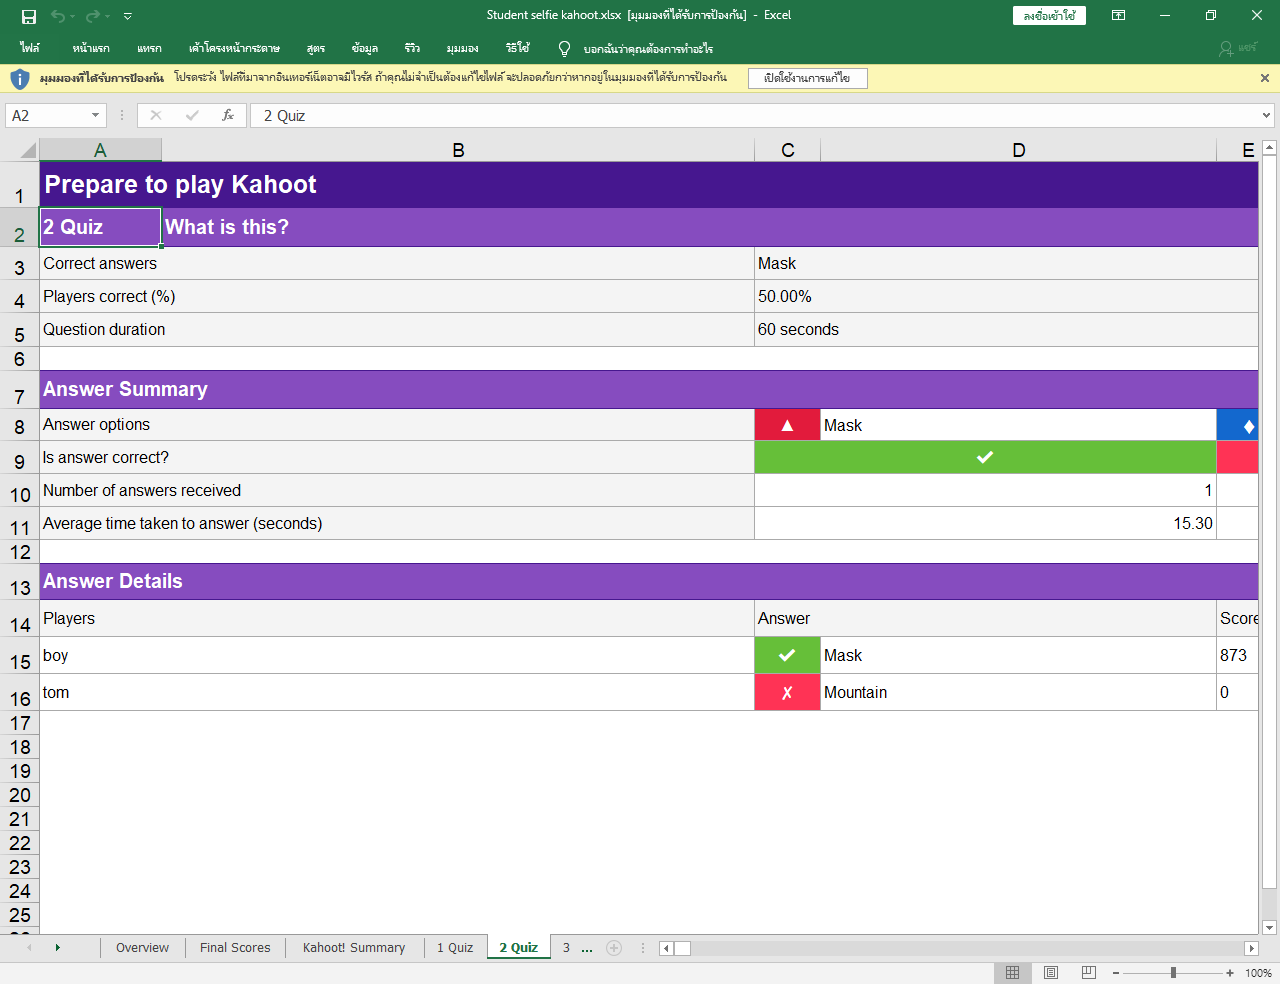
Task: Switch to Page Break Preview view
Action: [x=1088, y=973]
